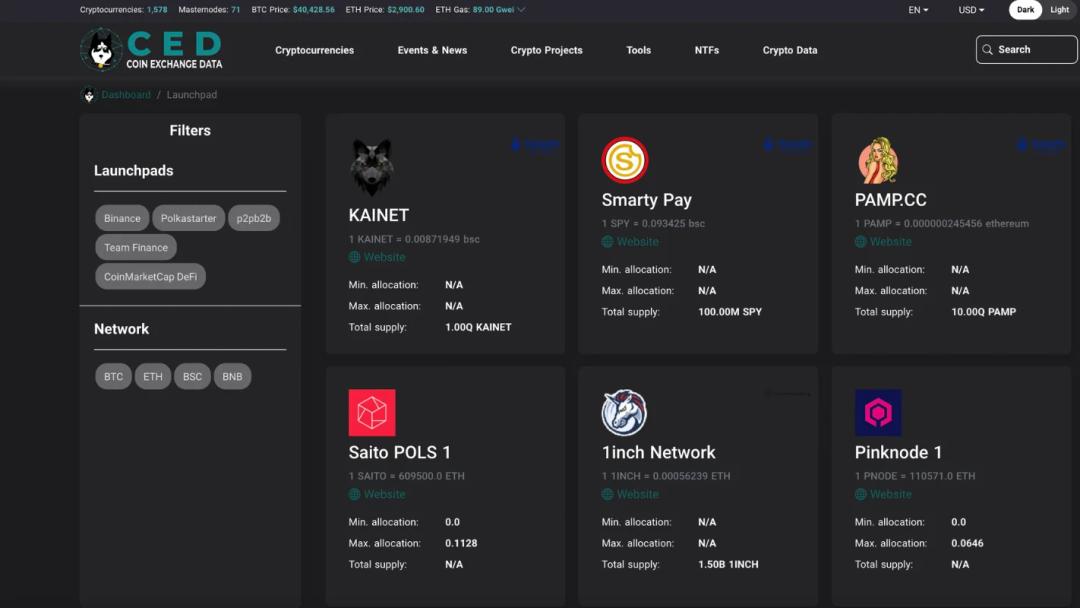
Task: Click the Launchpad breadcrumb text
Action: [191, 95]
